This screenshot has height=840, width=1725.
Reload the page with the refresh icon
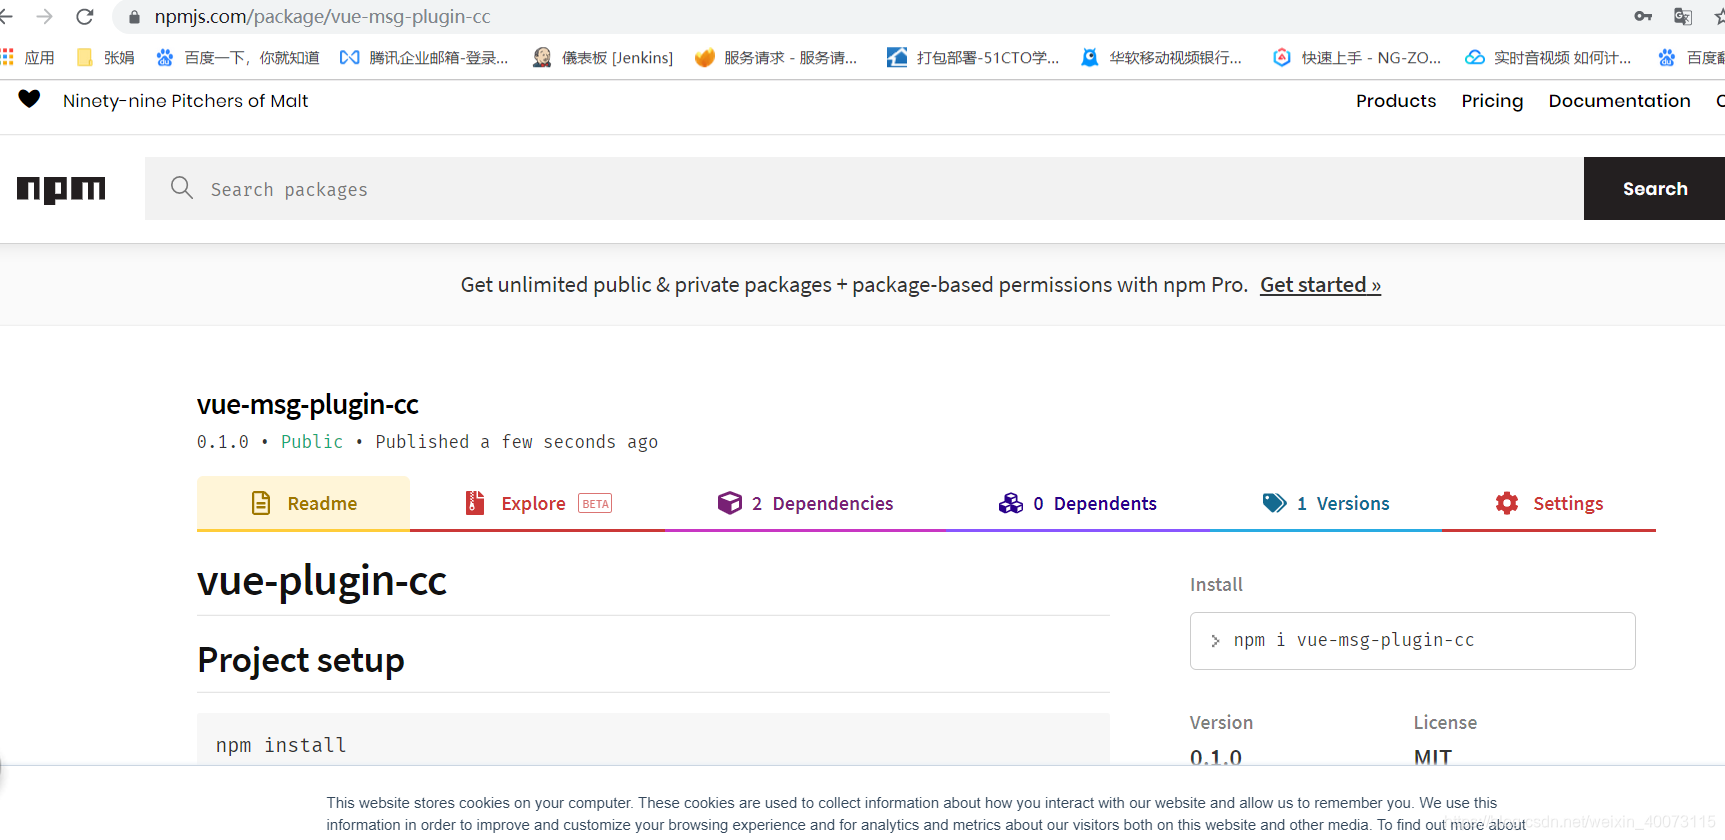[85, 17]
